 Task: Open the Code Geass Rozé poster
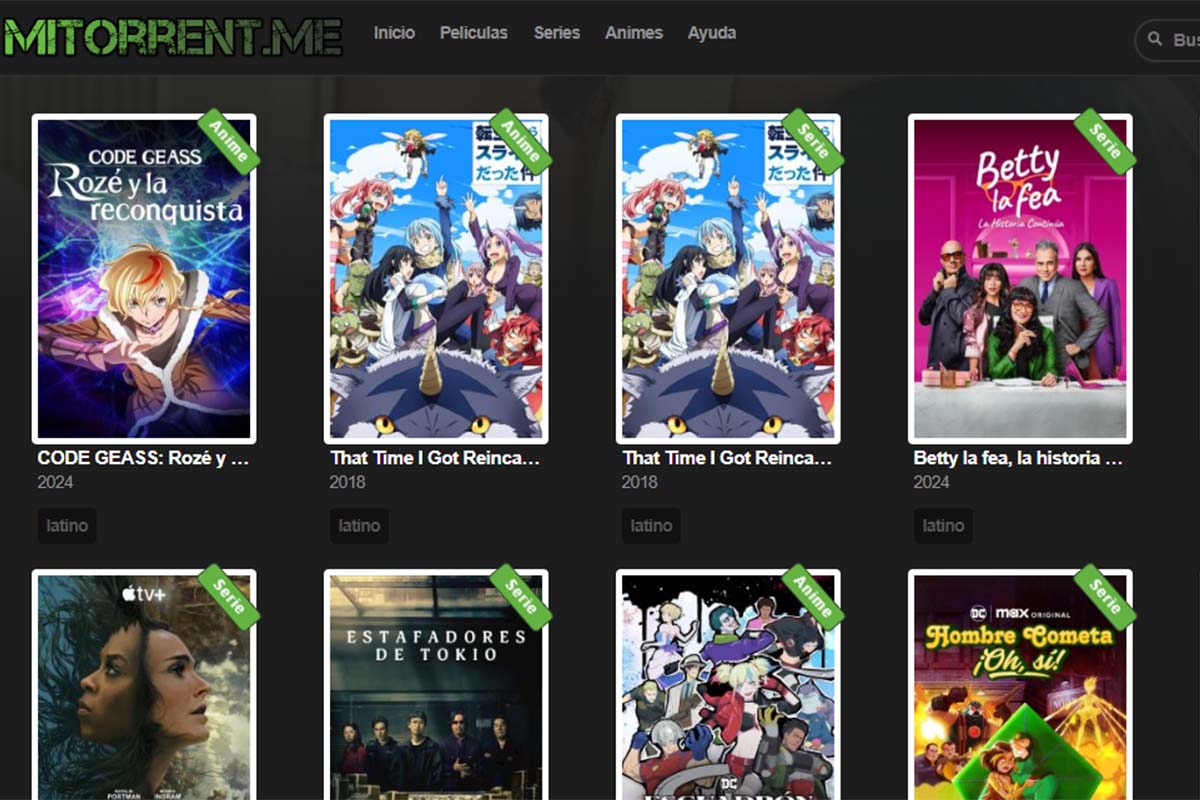pyautogui.click(x=144, y=278)
